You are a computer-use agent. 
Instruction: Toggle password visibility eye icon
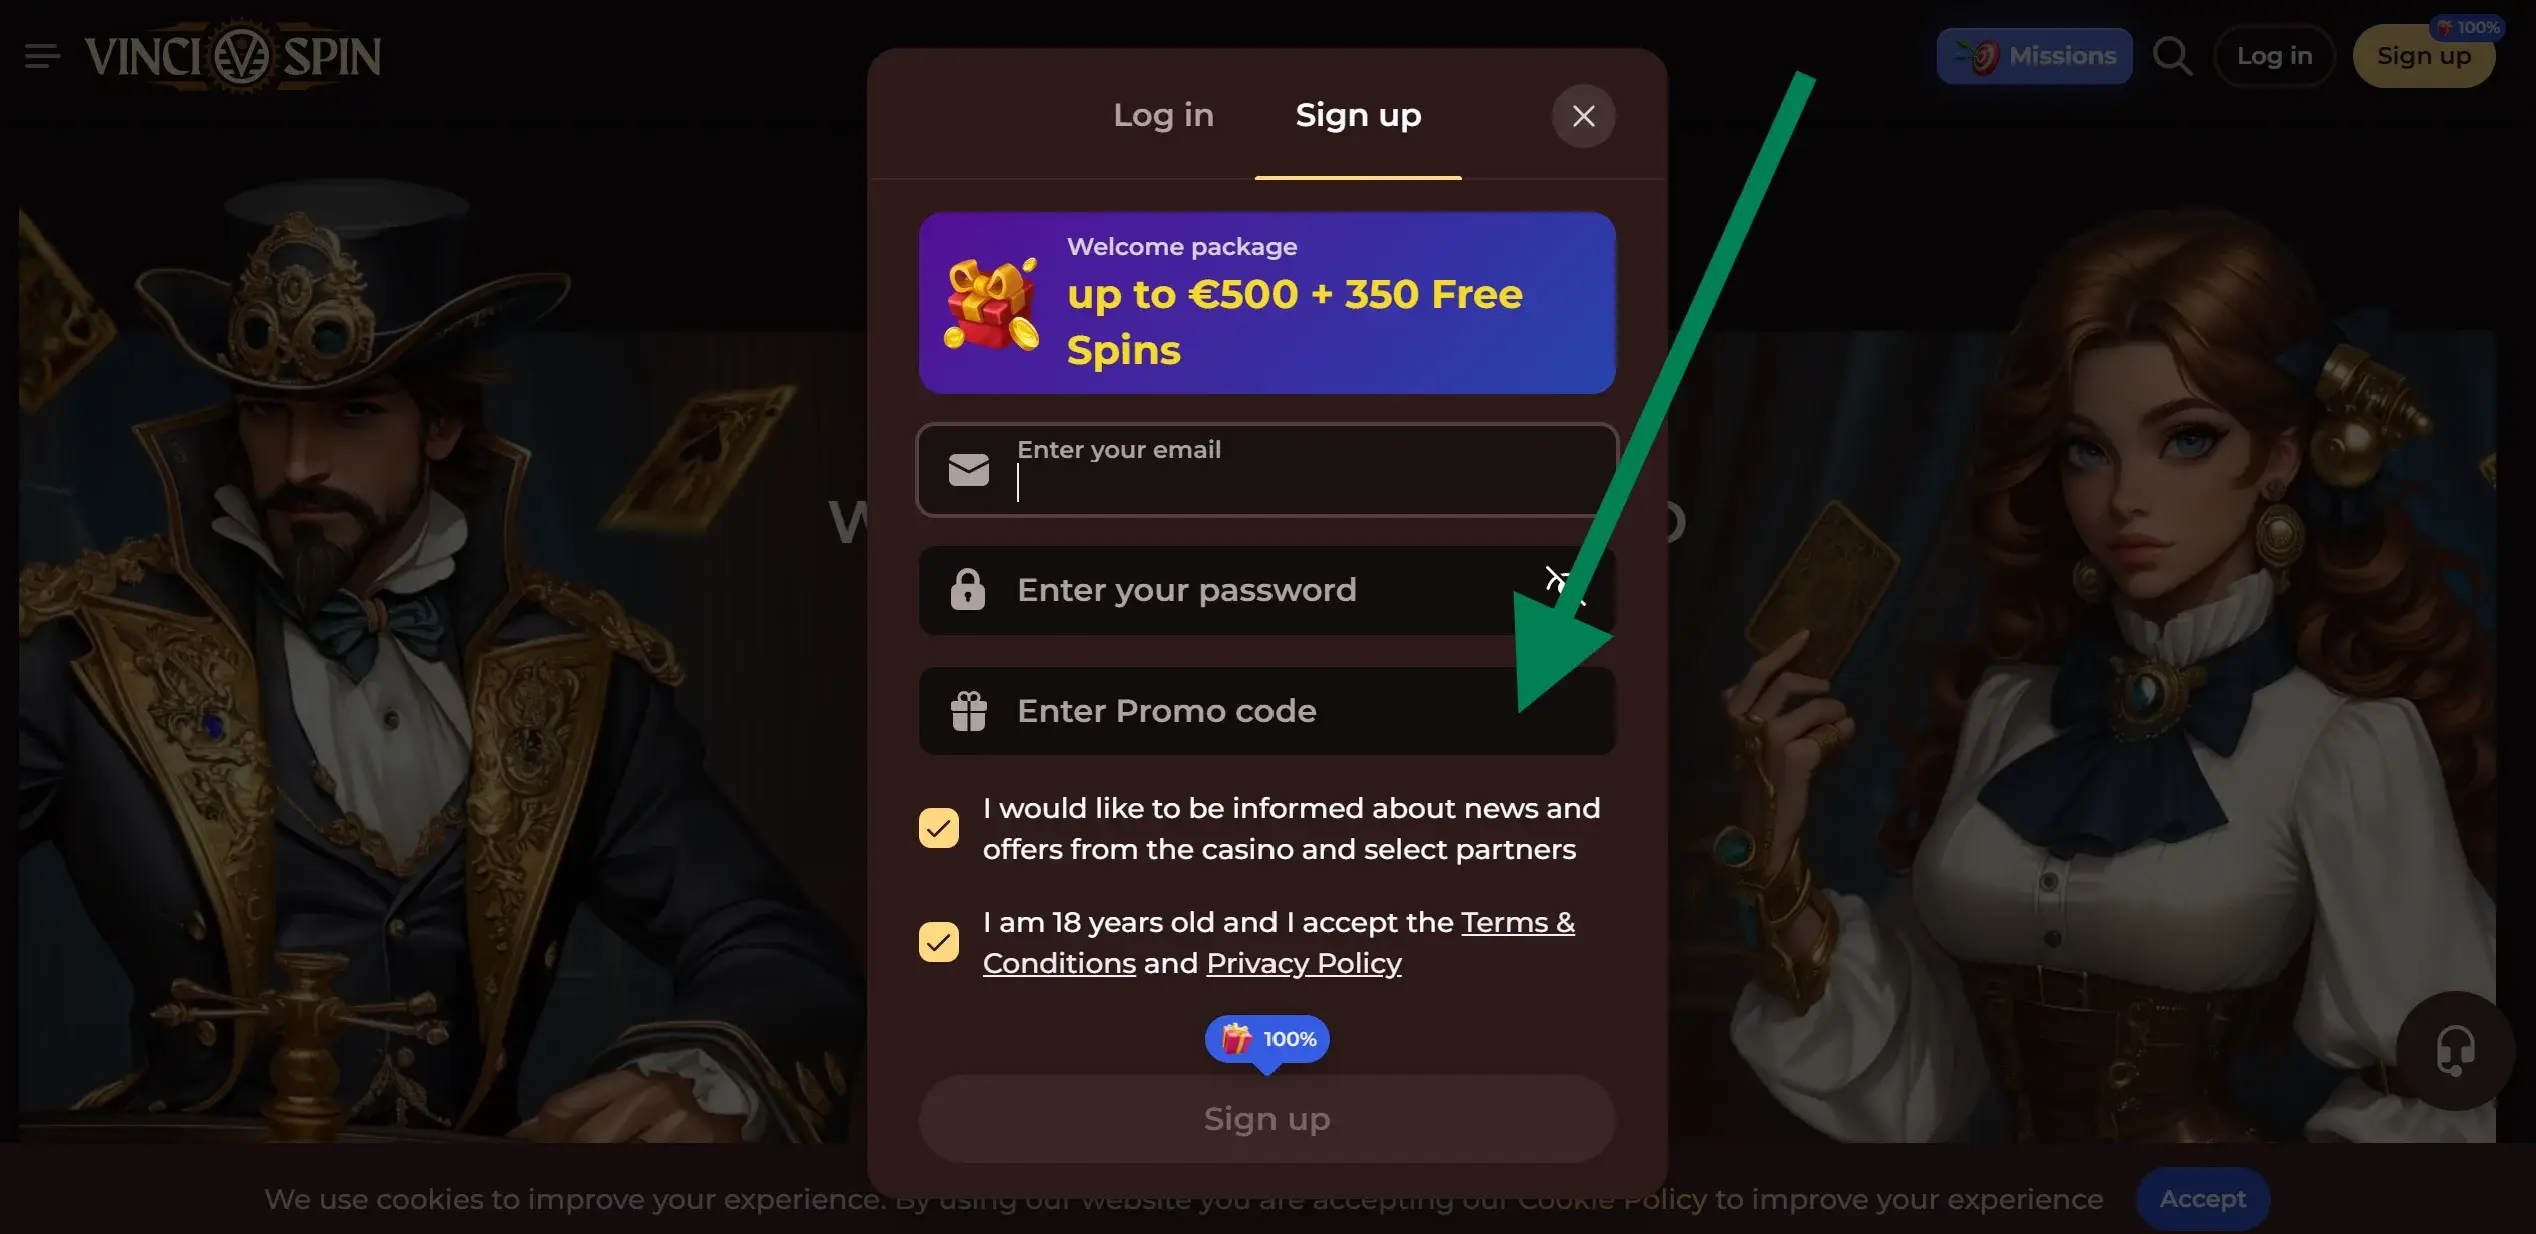click(1564, 586)
